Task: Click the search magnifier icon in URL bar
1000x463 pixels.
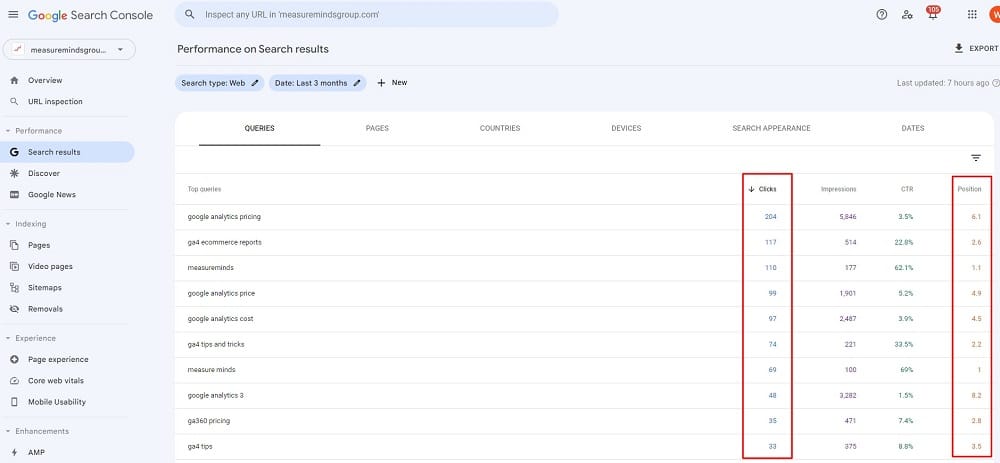Action: tap(189, 14)
